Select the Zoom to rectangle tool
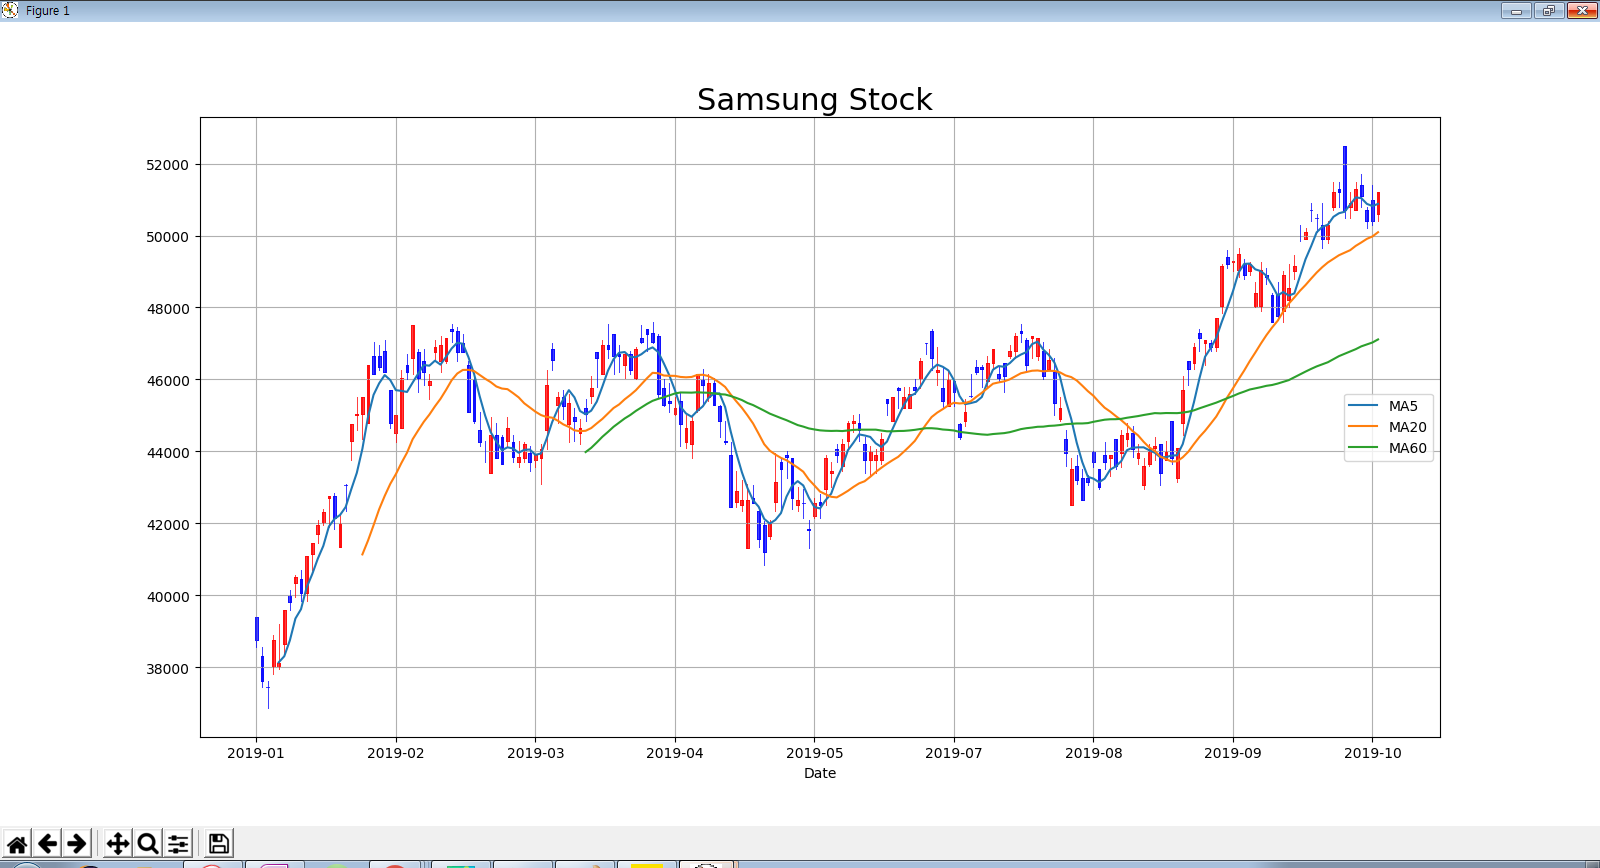 148,843
